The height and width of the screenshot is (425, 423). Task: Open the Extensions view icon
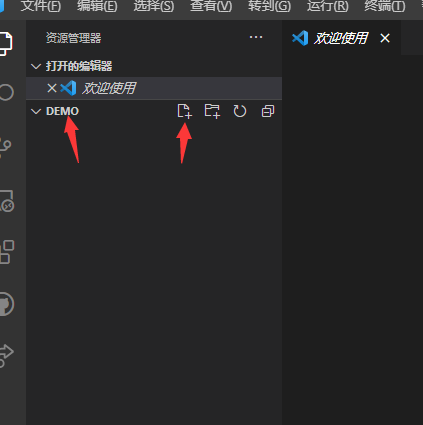(x=7, y=252)
